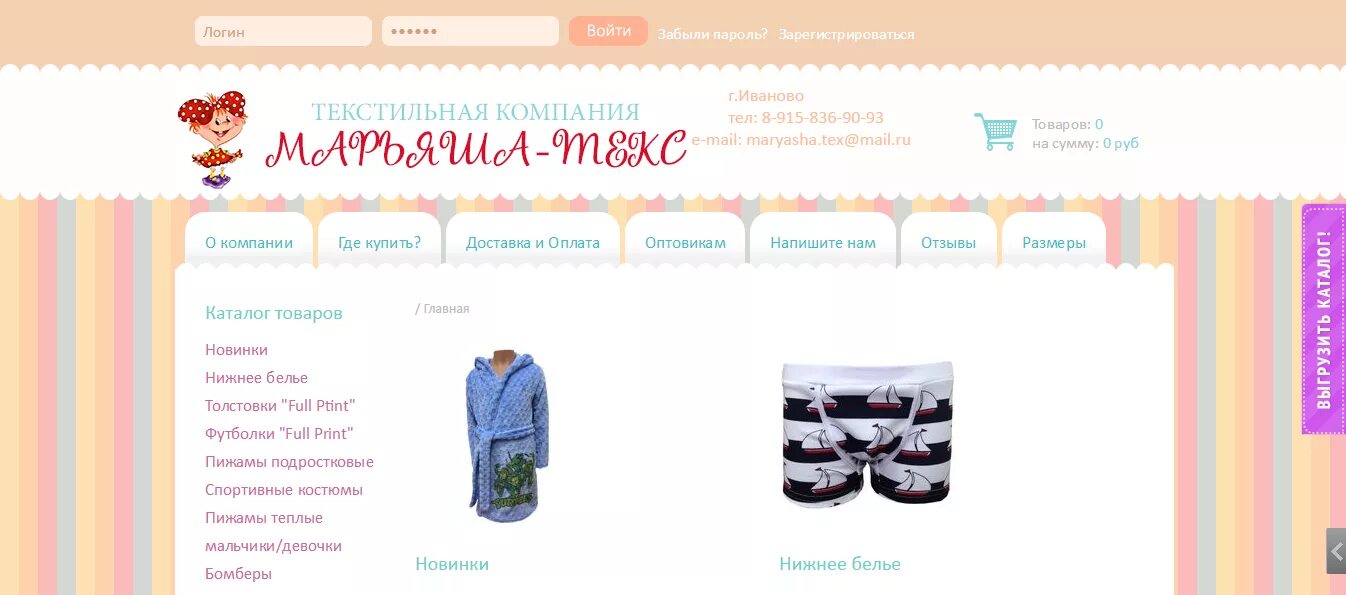Select Пижамы подростковые in catalog
The image size is (1346, 595).
(x=289, y=462)
